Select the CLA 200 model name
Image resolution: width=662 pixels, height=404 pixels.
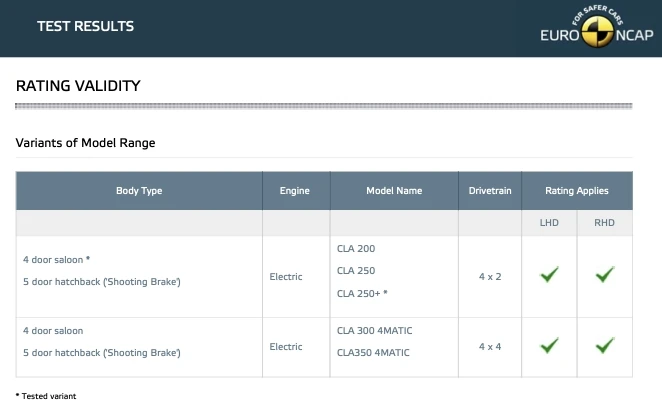tap(356, 249)
